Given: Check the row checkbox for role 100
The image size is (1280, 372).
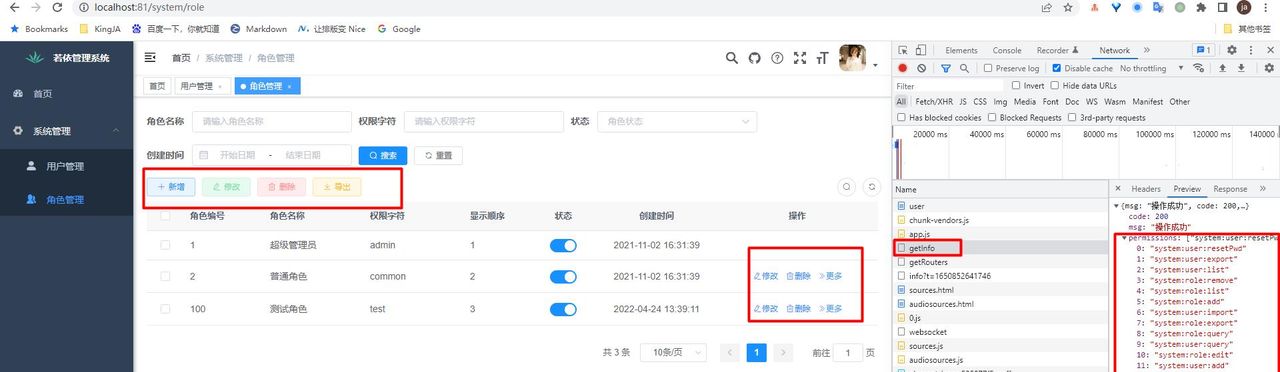Looking at the screenshot, I should tap(165, 309).
